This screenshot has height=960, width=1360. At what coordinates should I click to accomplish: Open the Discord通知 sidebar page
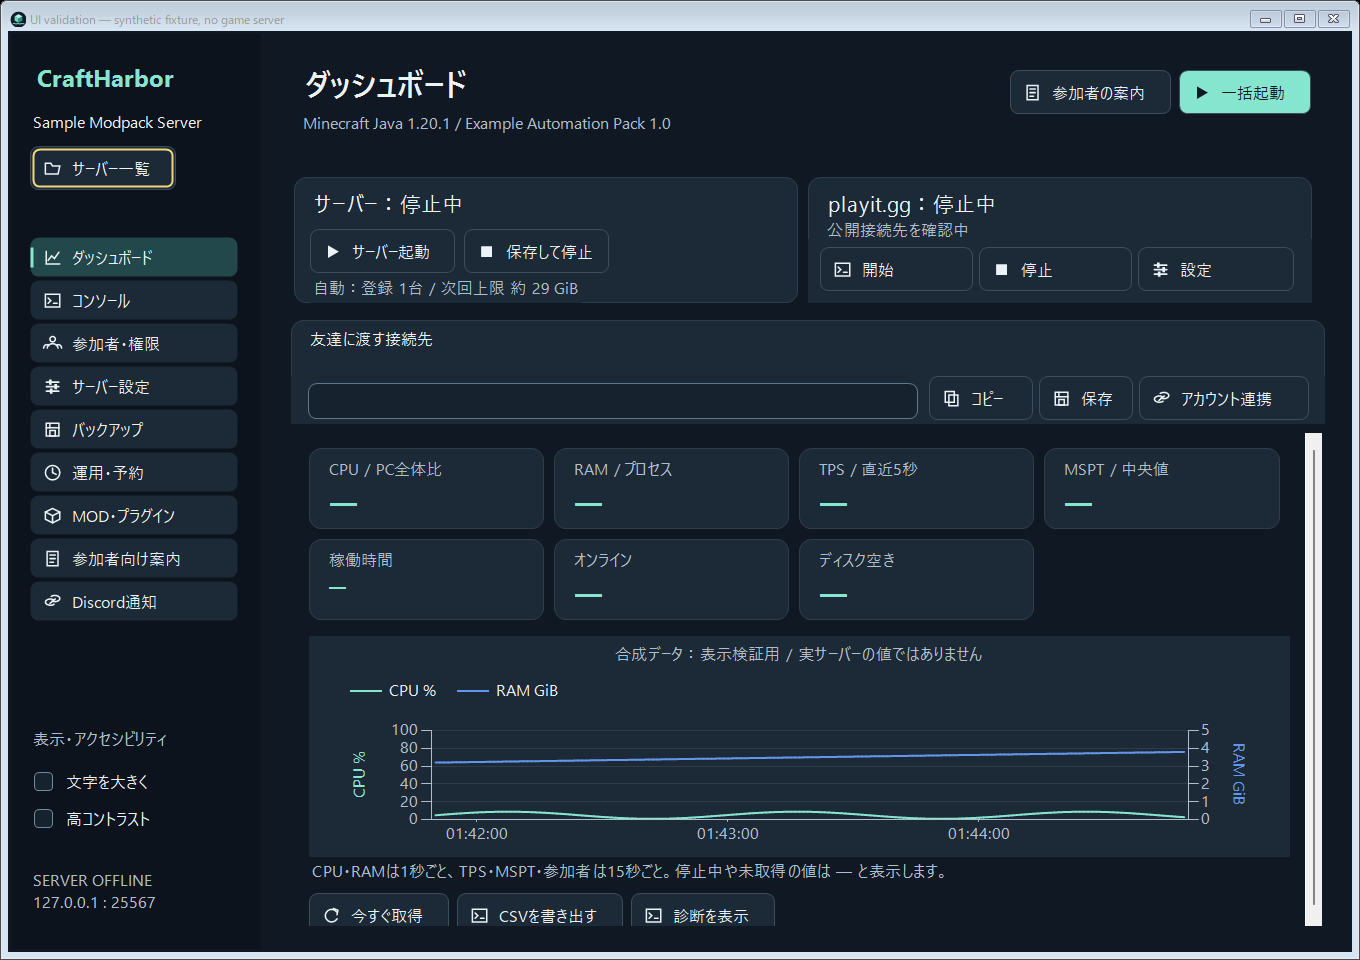coord(134,601)
